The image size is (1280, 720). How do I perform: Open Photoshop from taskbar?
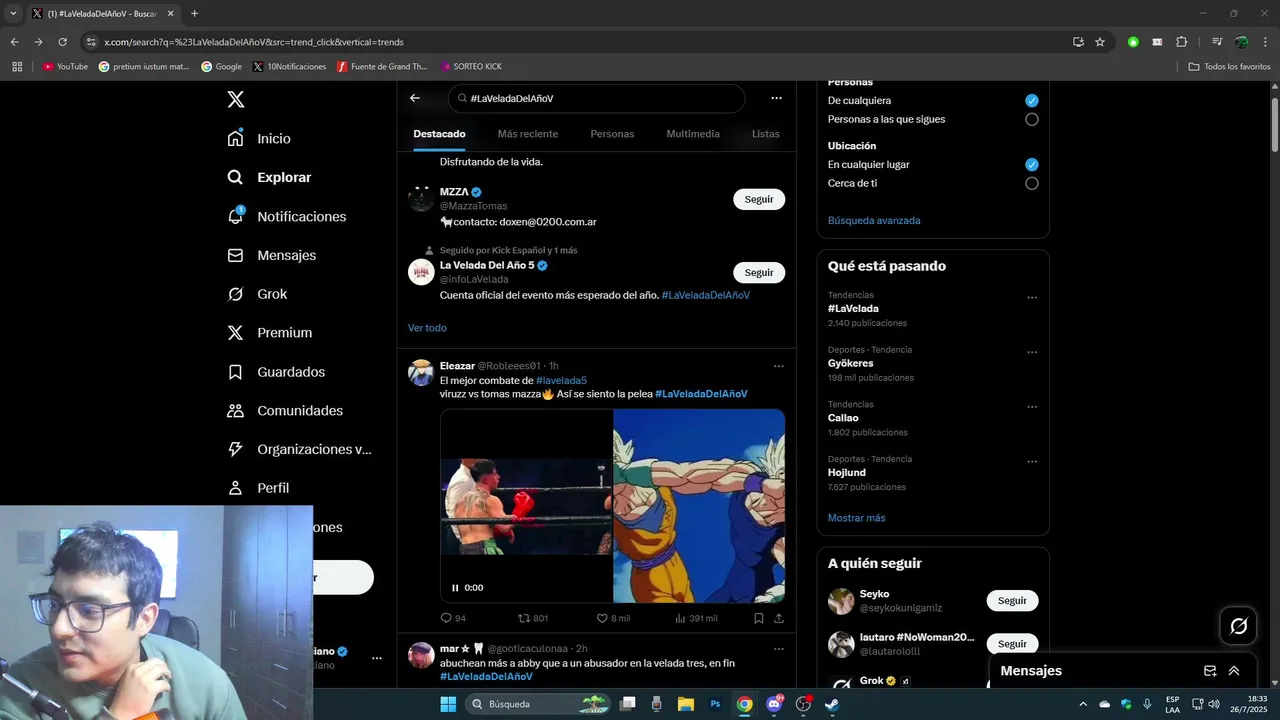[715, 704]
